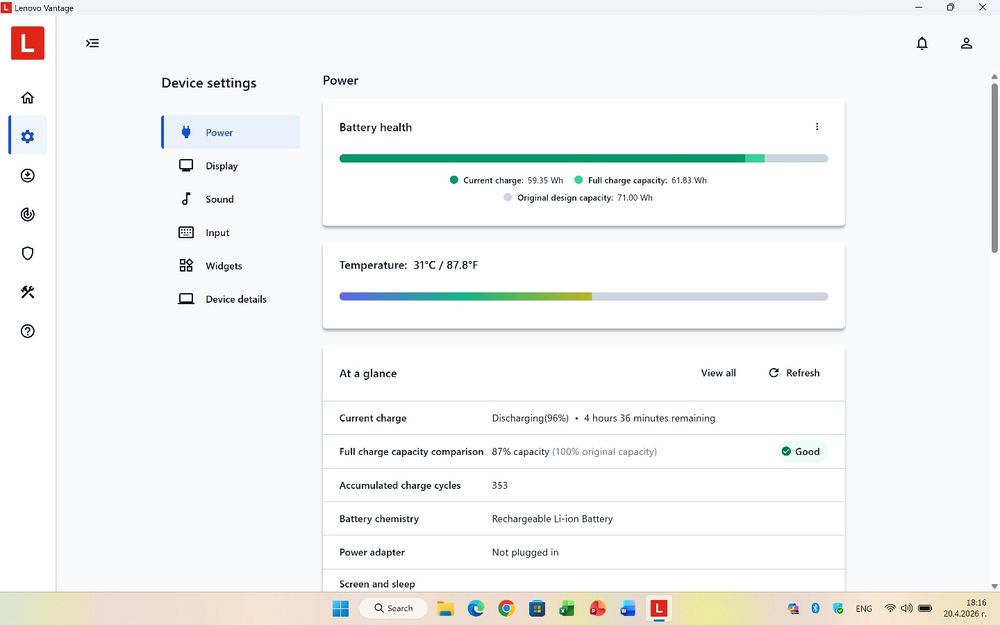This screenshot has width=1000, height=625.
Task: Select the Power tab in Device settings
Action: pyautogui.click(x=231, y=132)
